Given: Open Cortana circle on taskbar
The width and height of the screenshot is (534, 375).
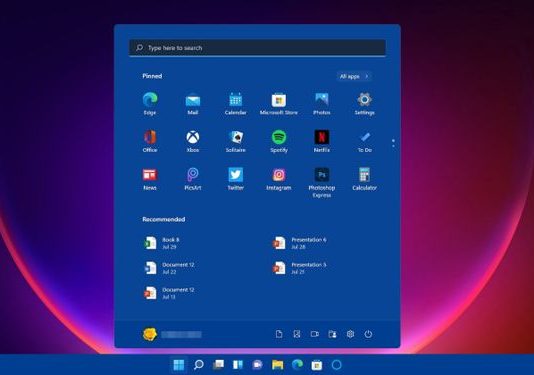Looking at the screenshot, I should (x=336, y=365).
